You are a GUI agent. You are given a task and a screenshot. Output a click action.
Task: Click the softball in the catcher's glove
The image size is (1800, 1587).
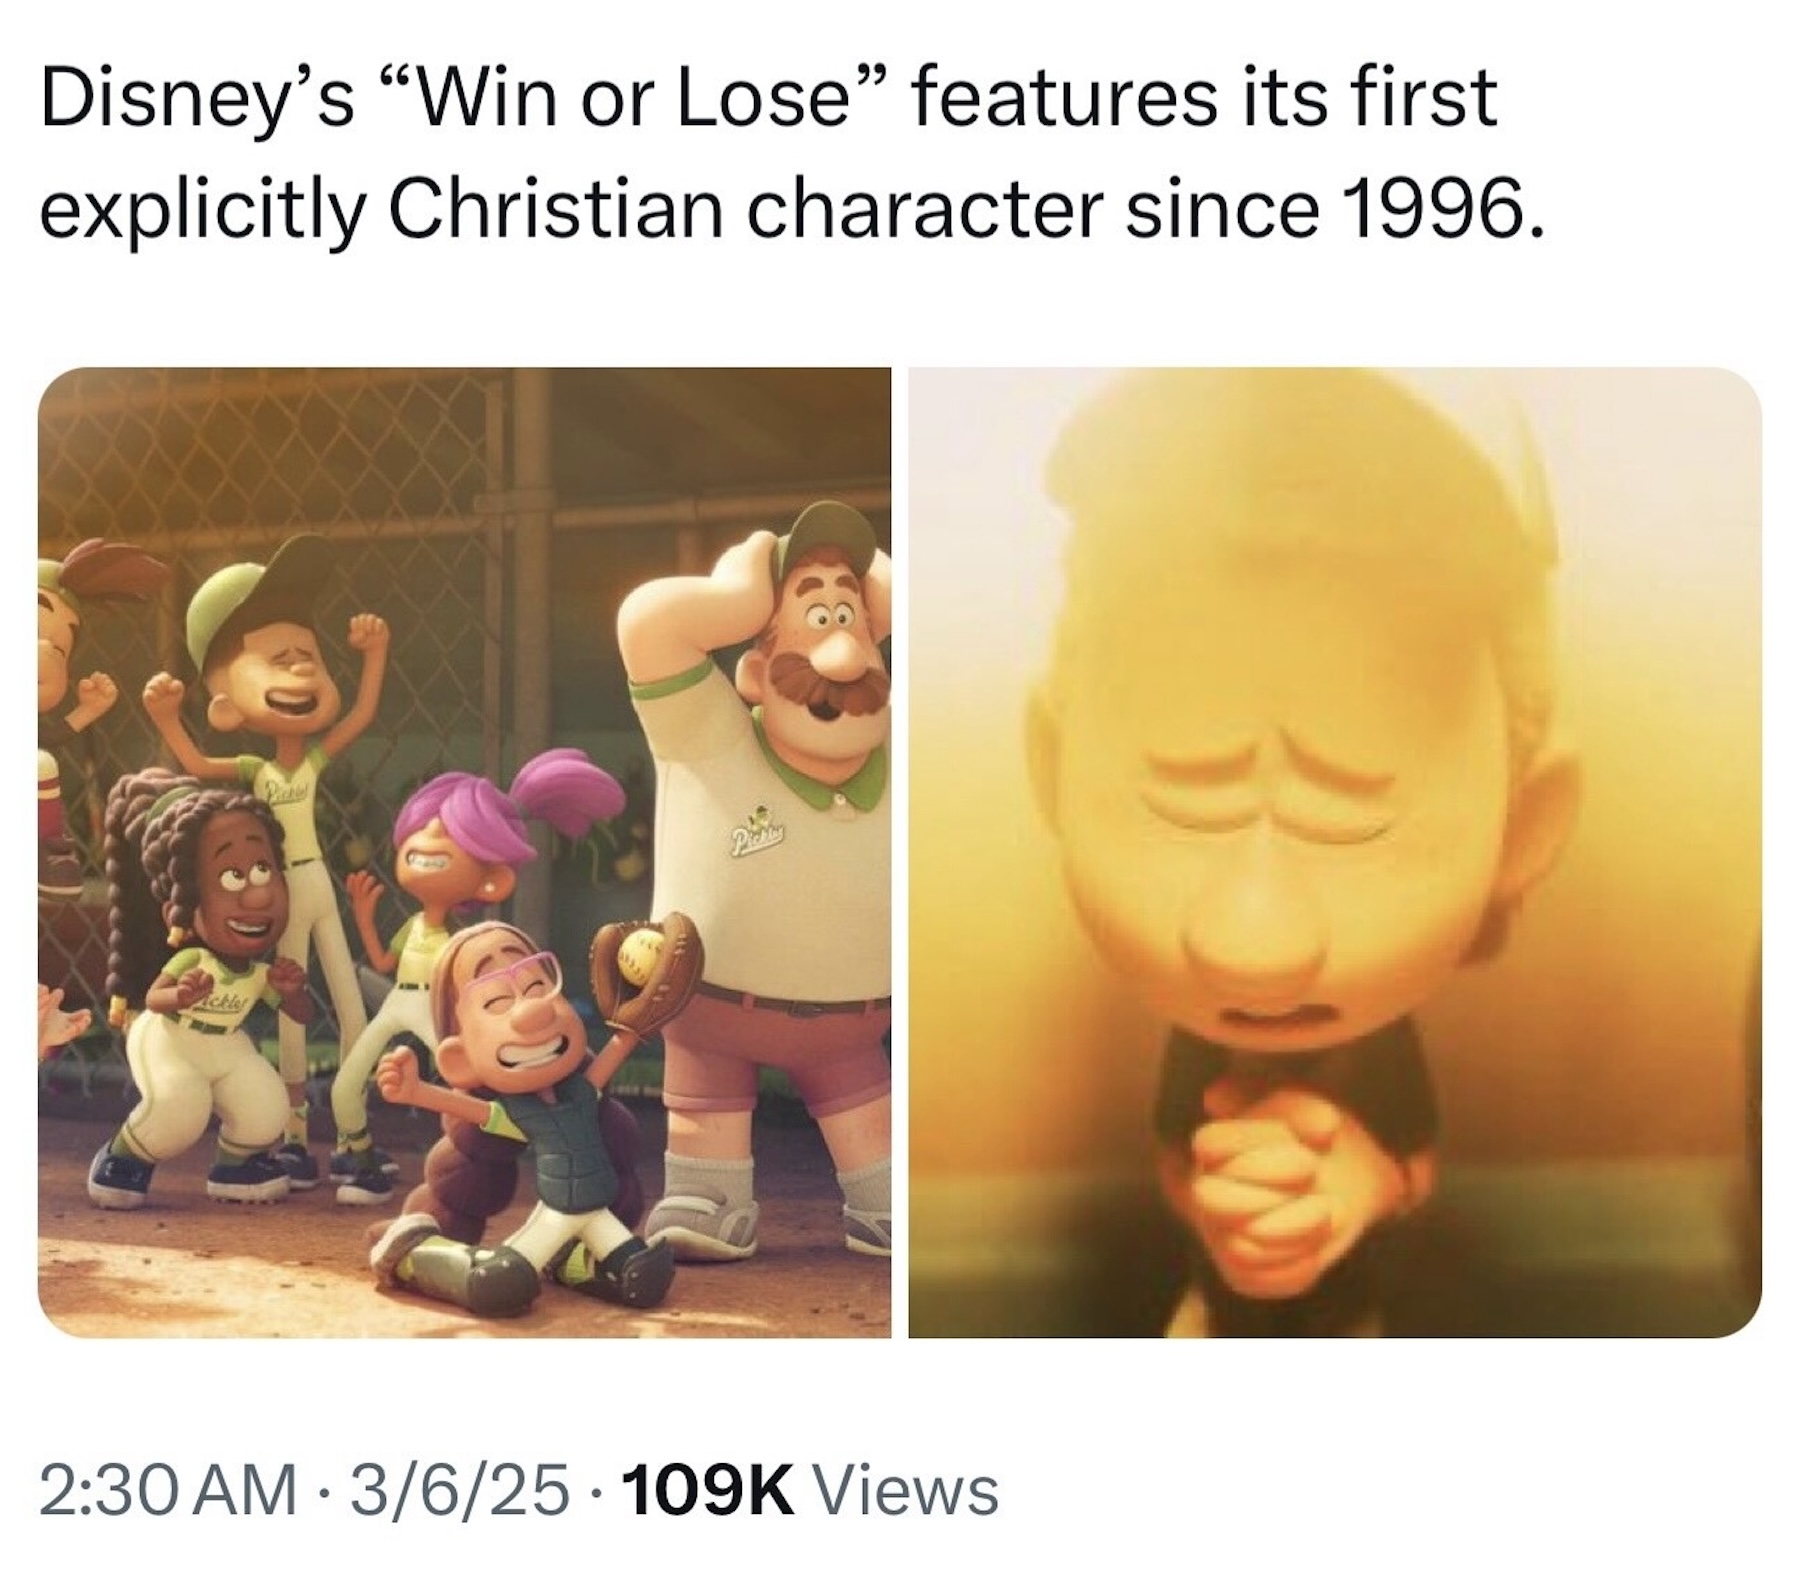coord(640,943)
